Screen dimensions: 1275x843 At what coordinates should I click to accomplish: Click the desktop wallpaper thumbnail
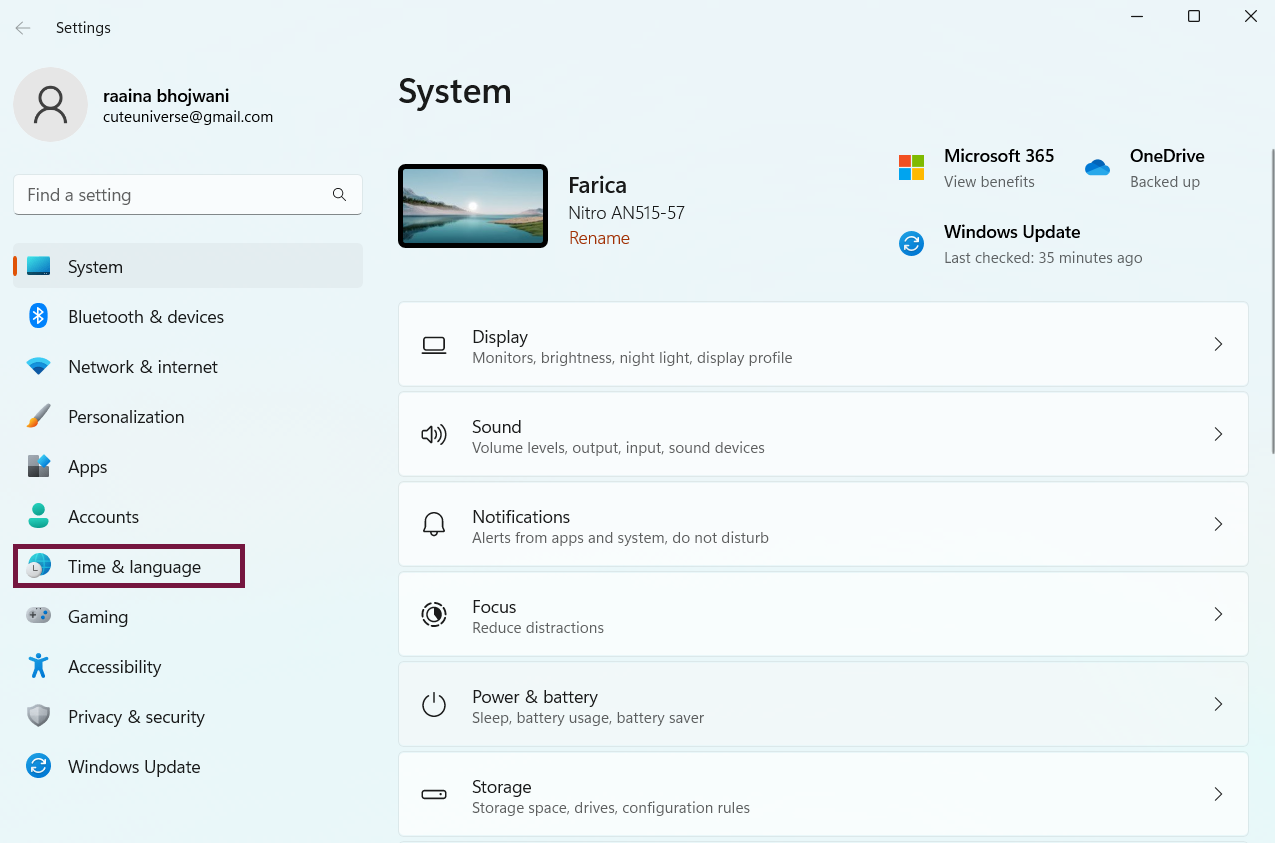(473, 206)
